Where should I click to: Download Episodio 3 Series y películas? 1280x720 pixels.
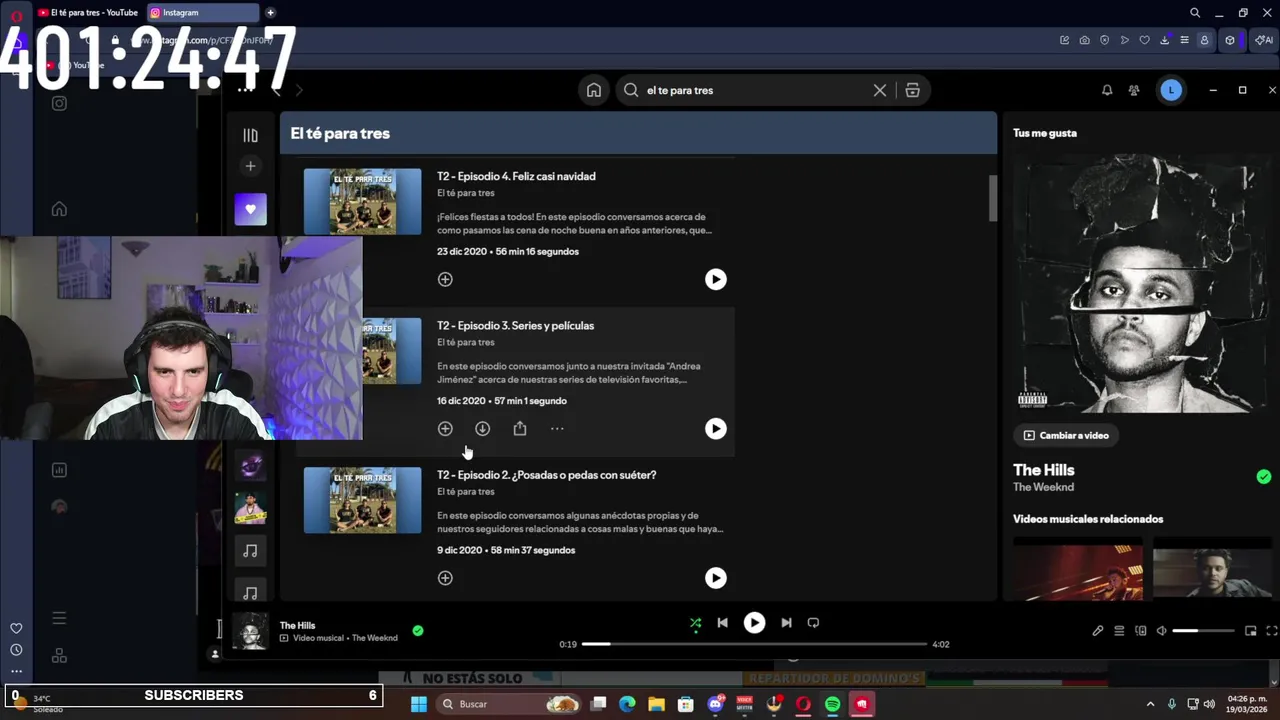(x=482, y=428)
